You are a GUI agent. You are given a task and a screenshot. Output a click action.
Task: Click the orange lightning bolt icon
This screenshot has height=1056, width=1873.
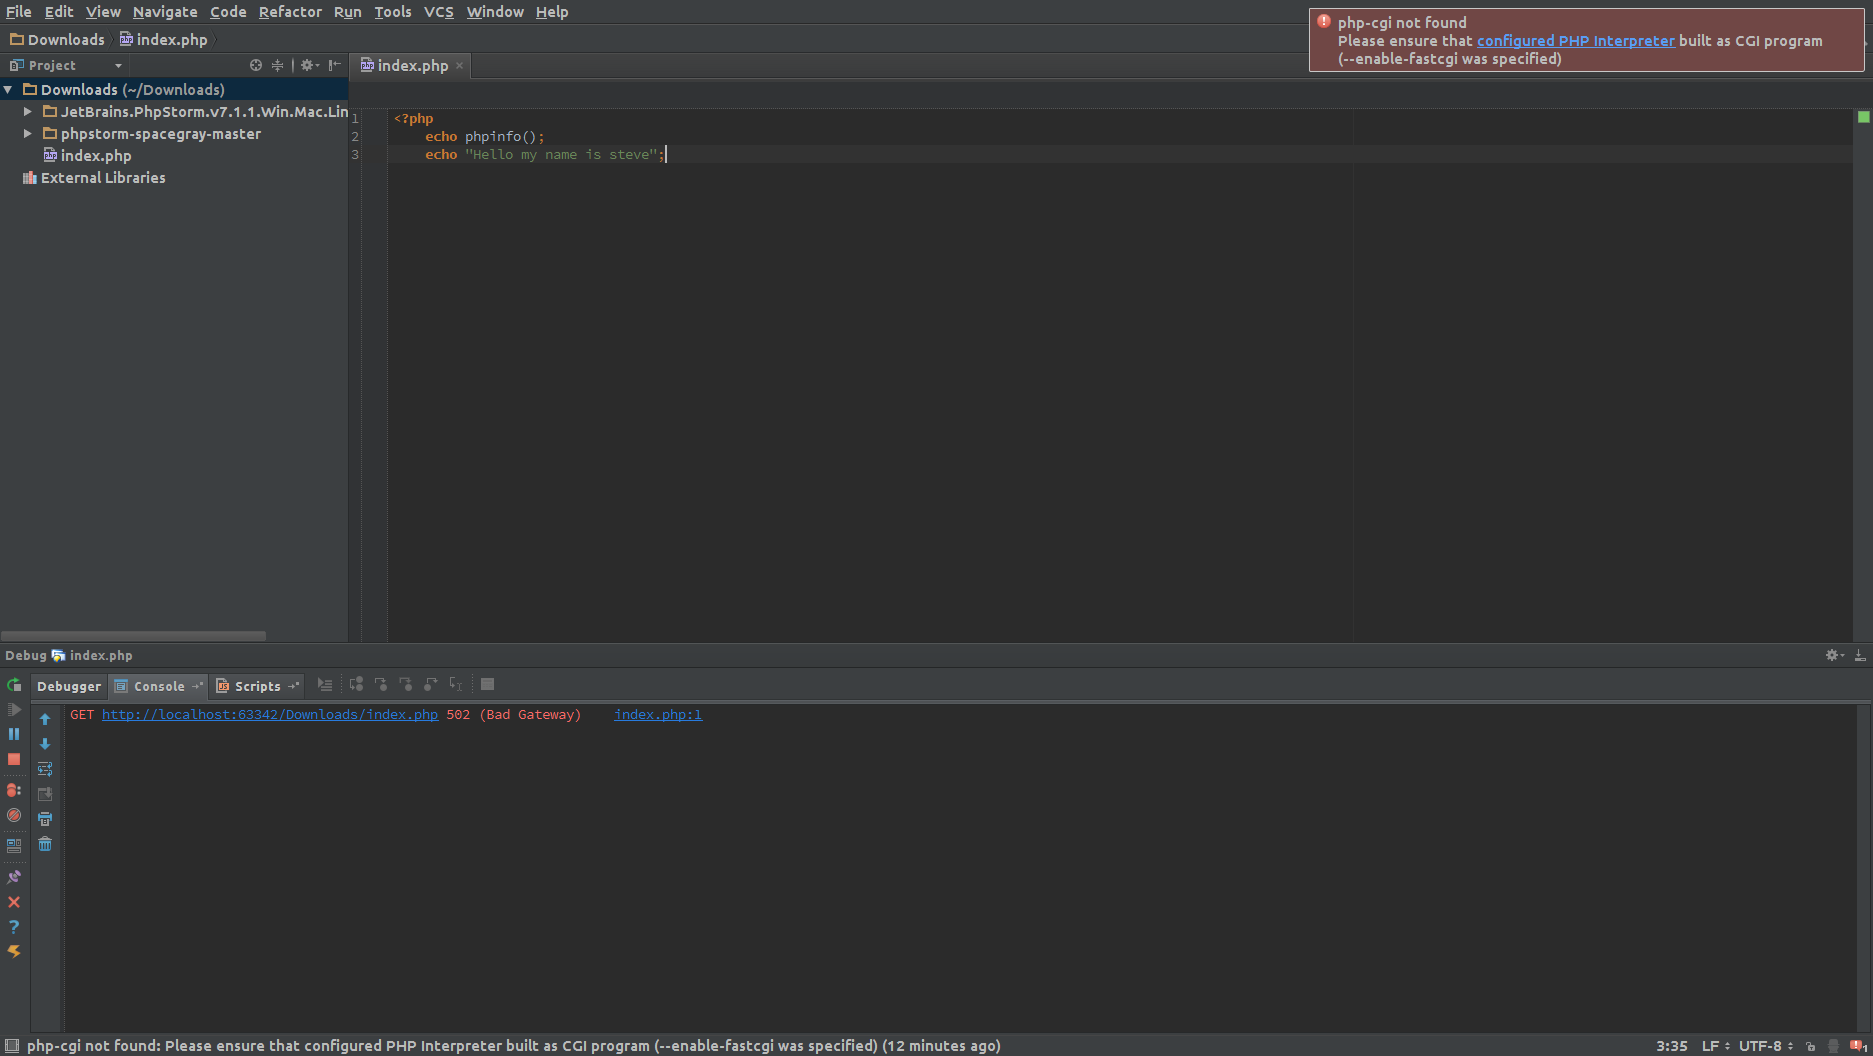click(x=14, y=952)
